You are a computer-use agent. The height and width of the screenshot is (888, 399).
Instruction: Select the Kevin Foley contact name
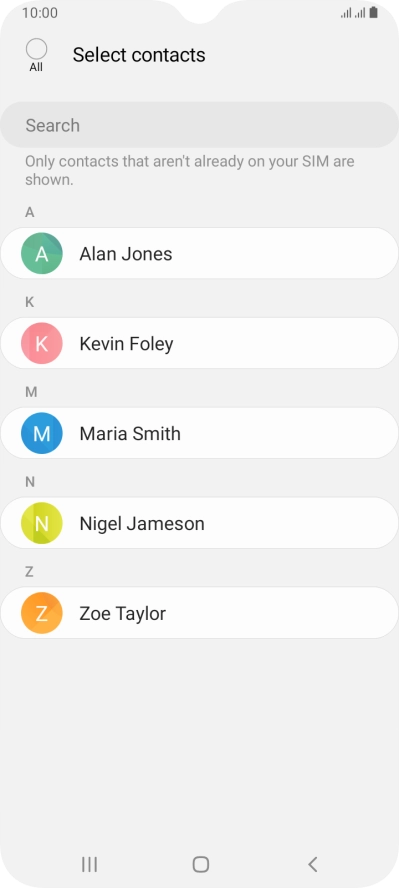point(126,344)
